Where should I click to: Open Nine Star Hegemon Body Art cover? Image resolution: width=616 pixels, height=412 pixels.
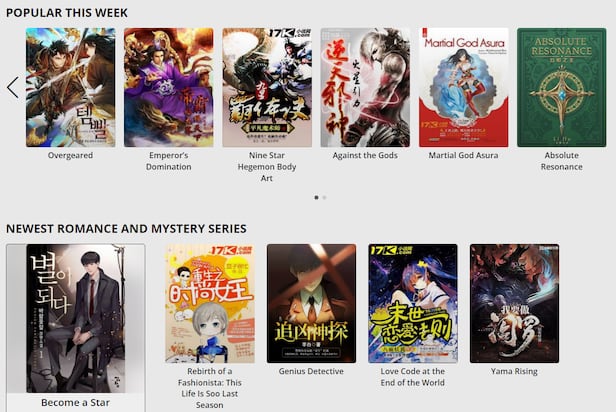click(x=267, y=87)
